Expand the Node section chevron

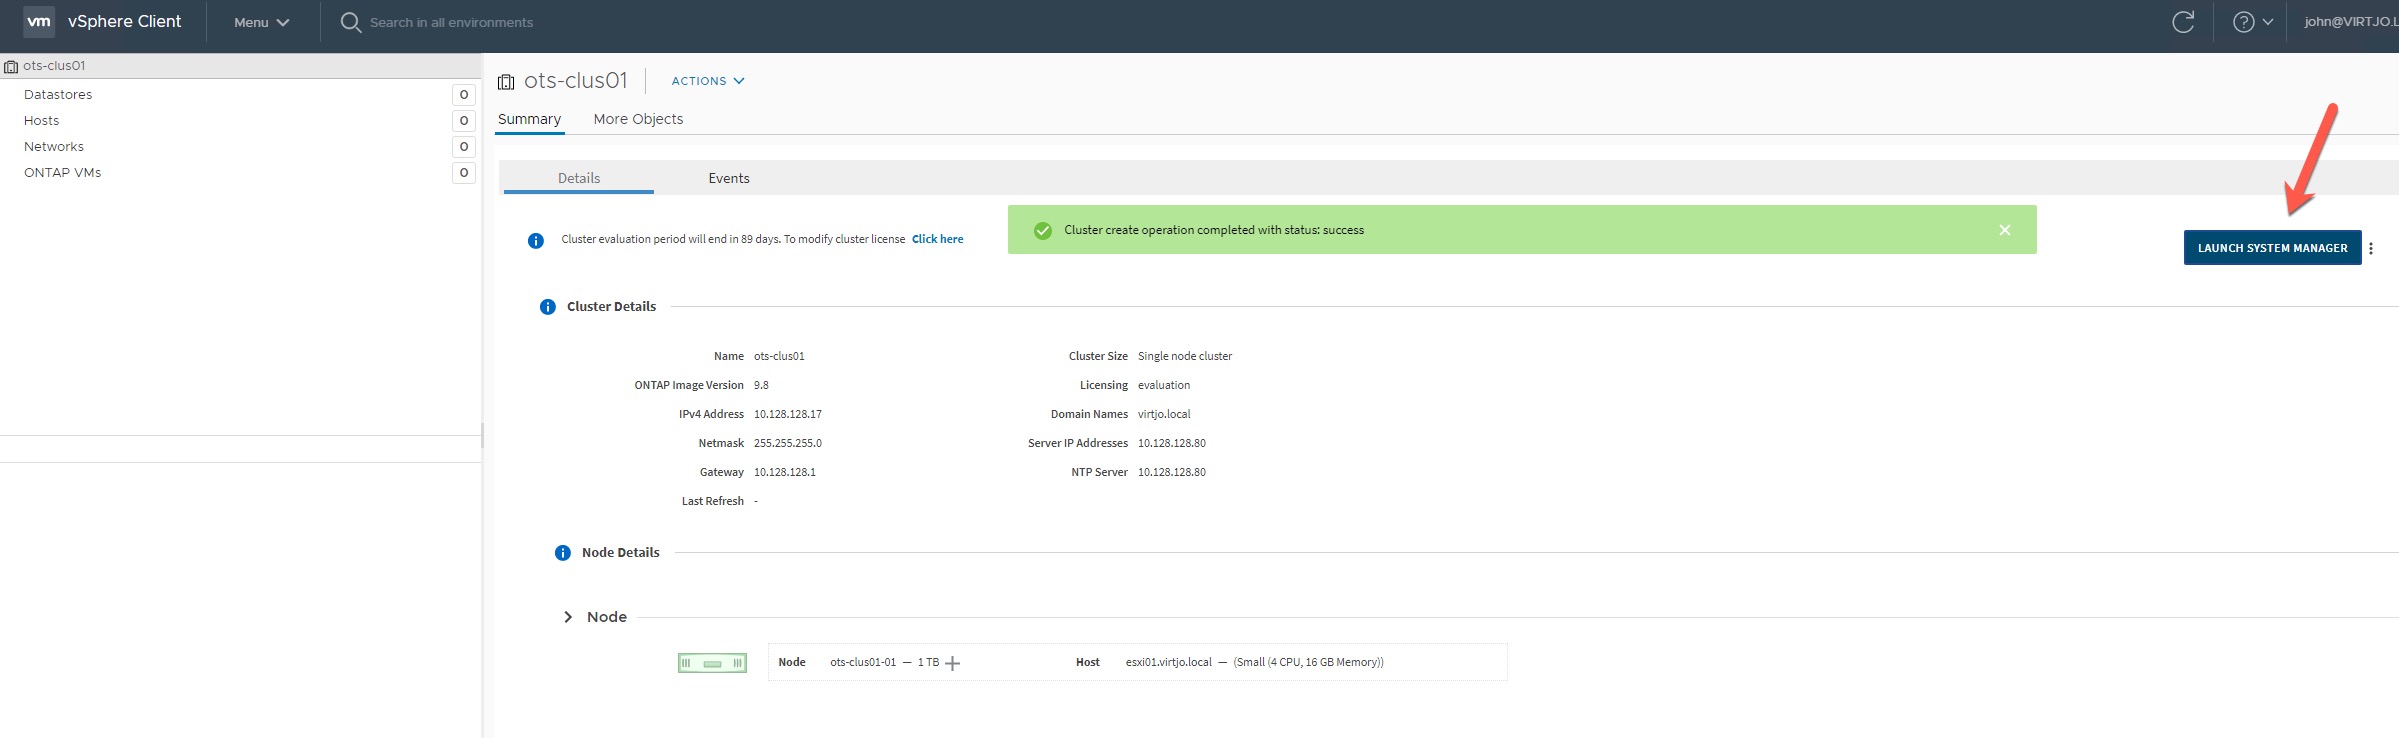[x=568, y=617]
